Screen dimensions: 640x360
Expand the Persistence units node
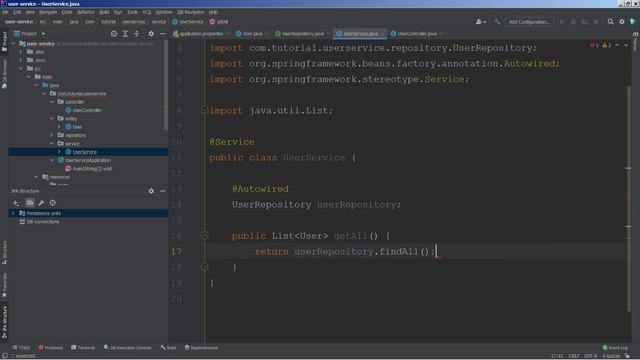click(x=13, y=213)
